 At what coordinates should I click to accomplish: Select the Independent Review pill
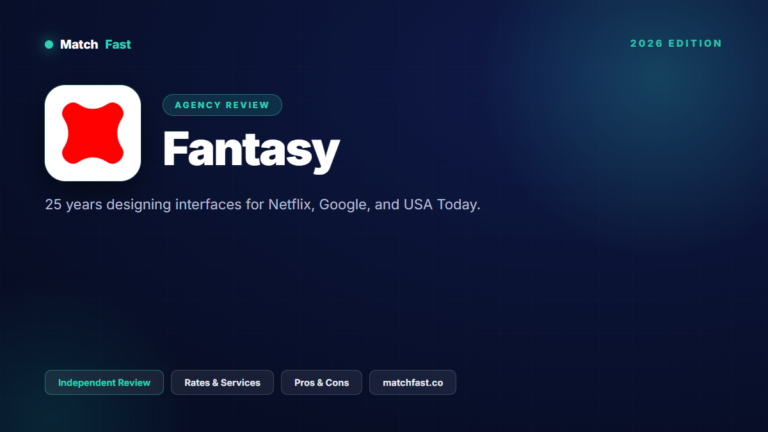[104, 383]
